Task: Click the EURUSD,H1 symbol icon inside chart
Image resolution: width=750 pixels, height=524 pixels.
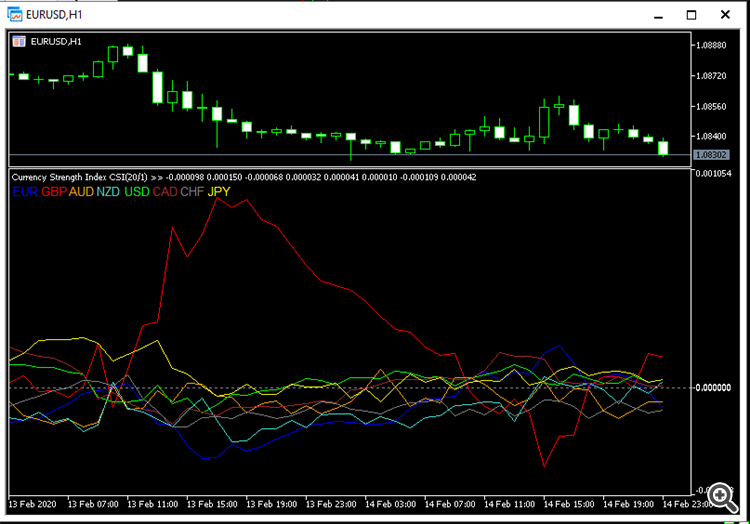Action: click(19, 41)
